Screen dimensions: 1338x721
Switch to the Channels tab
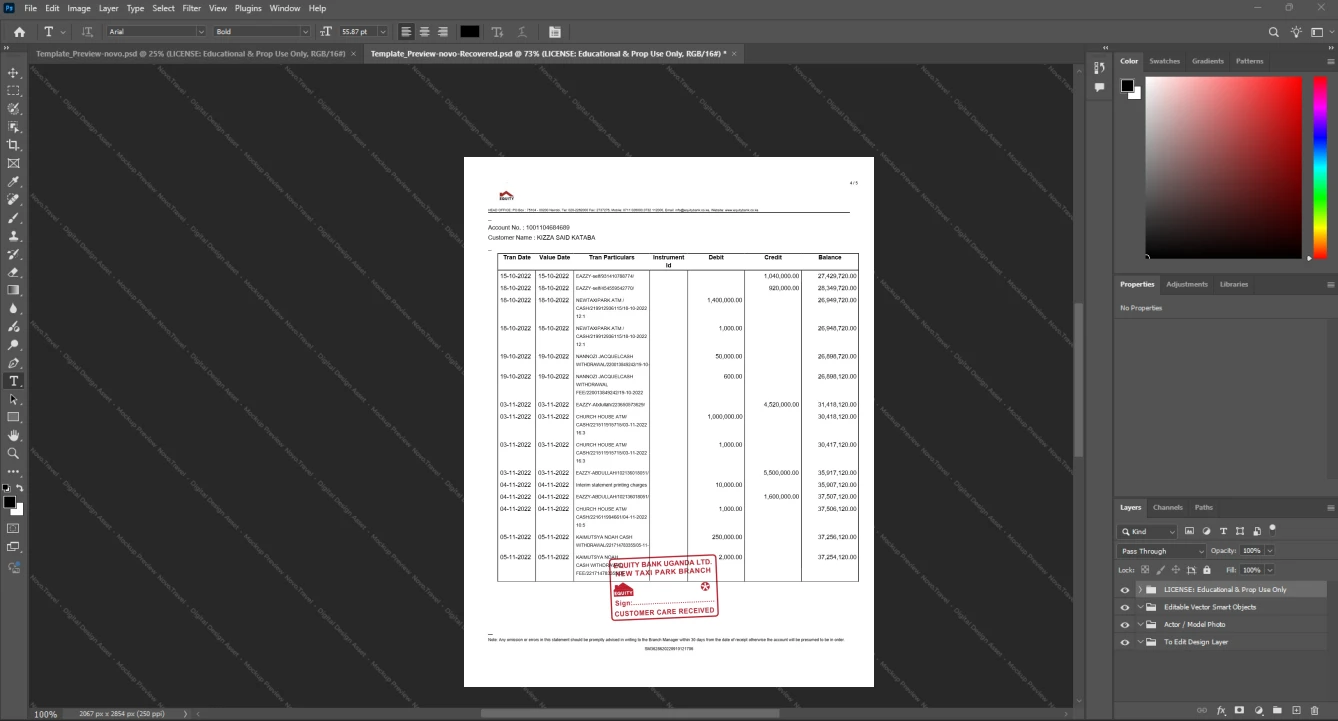(x=1167, y=507)
